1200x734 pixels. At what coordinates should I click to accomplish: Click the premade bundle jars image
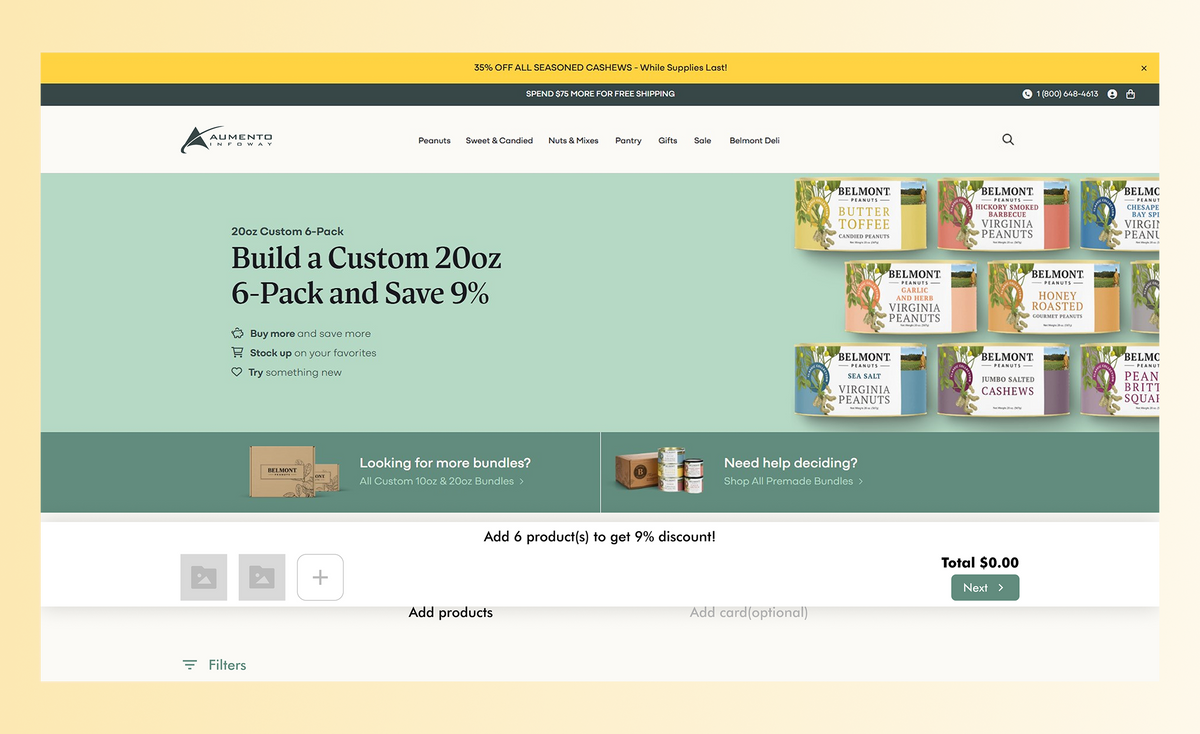661,472
